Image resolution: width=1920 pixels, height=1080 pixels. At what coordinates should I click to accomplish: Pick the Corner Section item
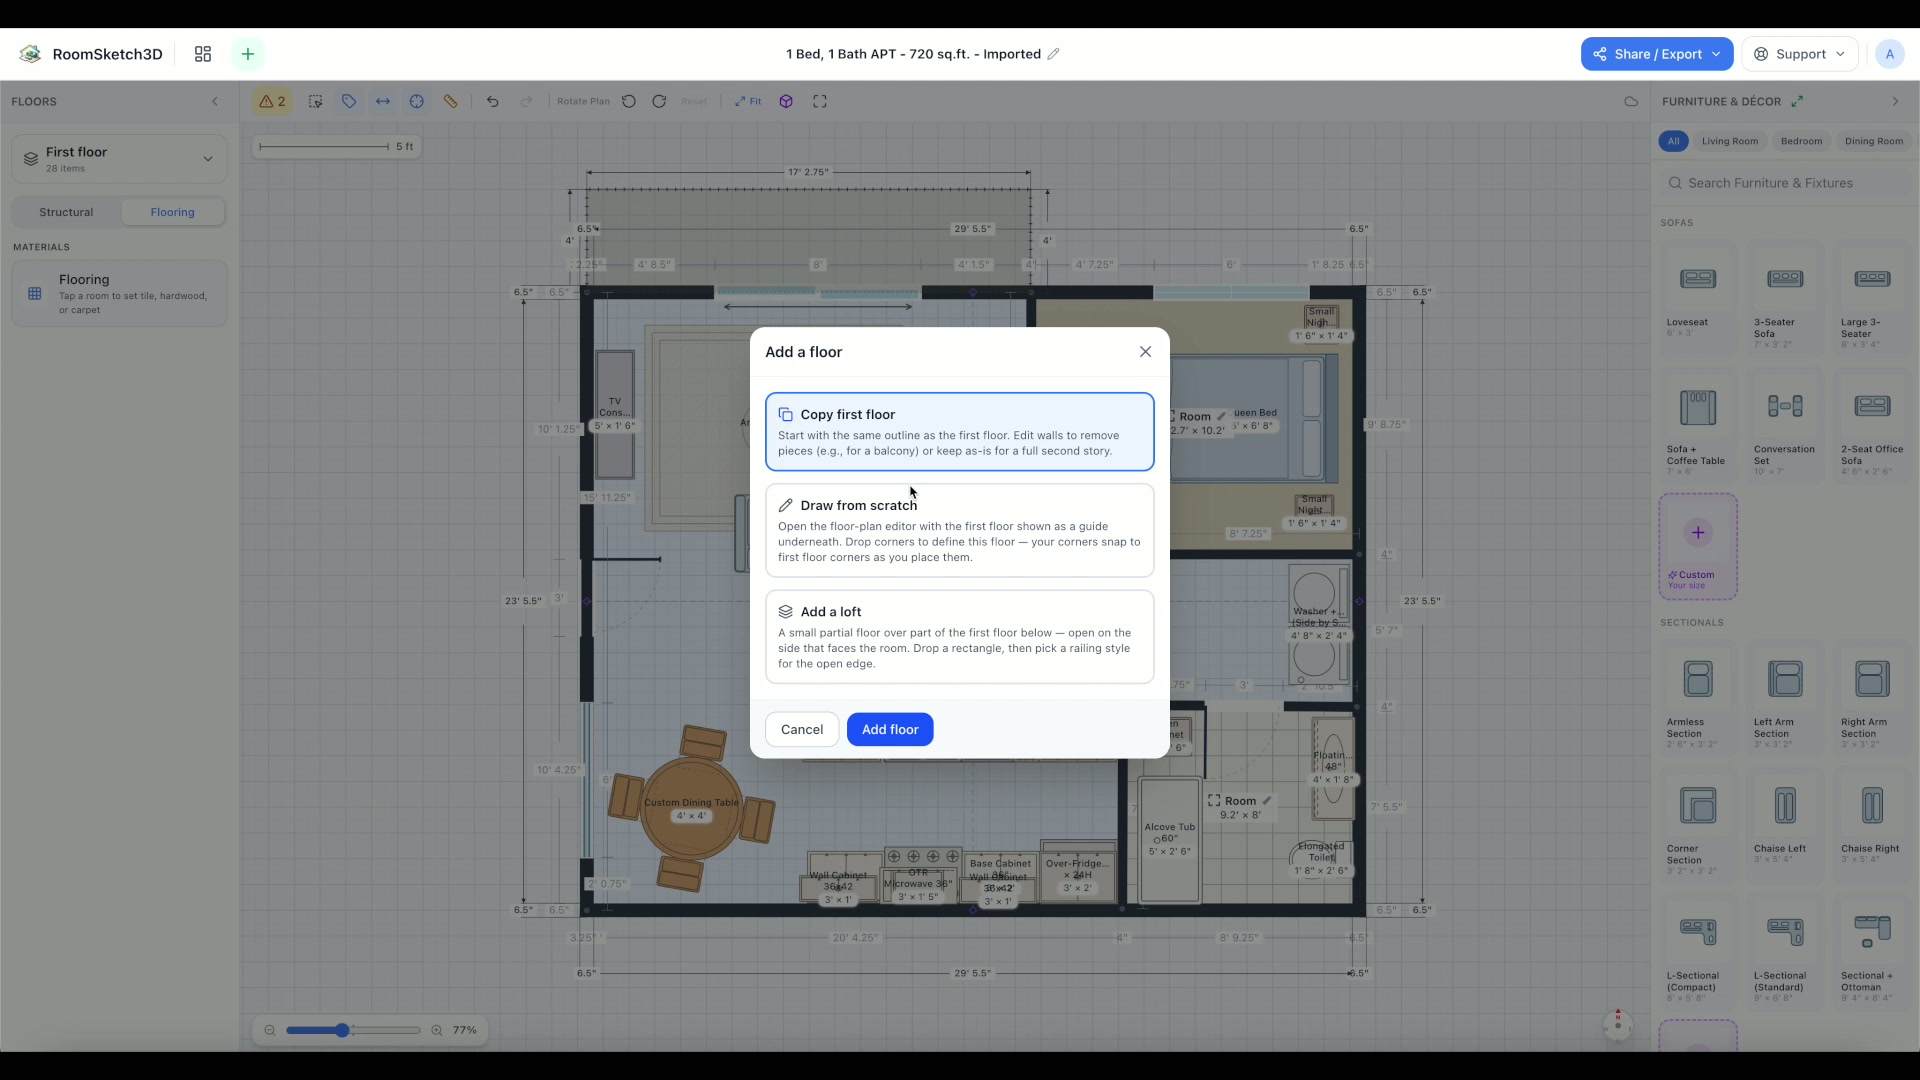(1697, 825)
